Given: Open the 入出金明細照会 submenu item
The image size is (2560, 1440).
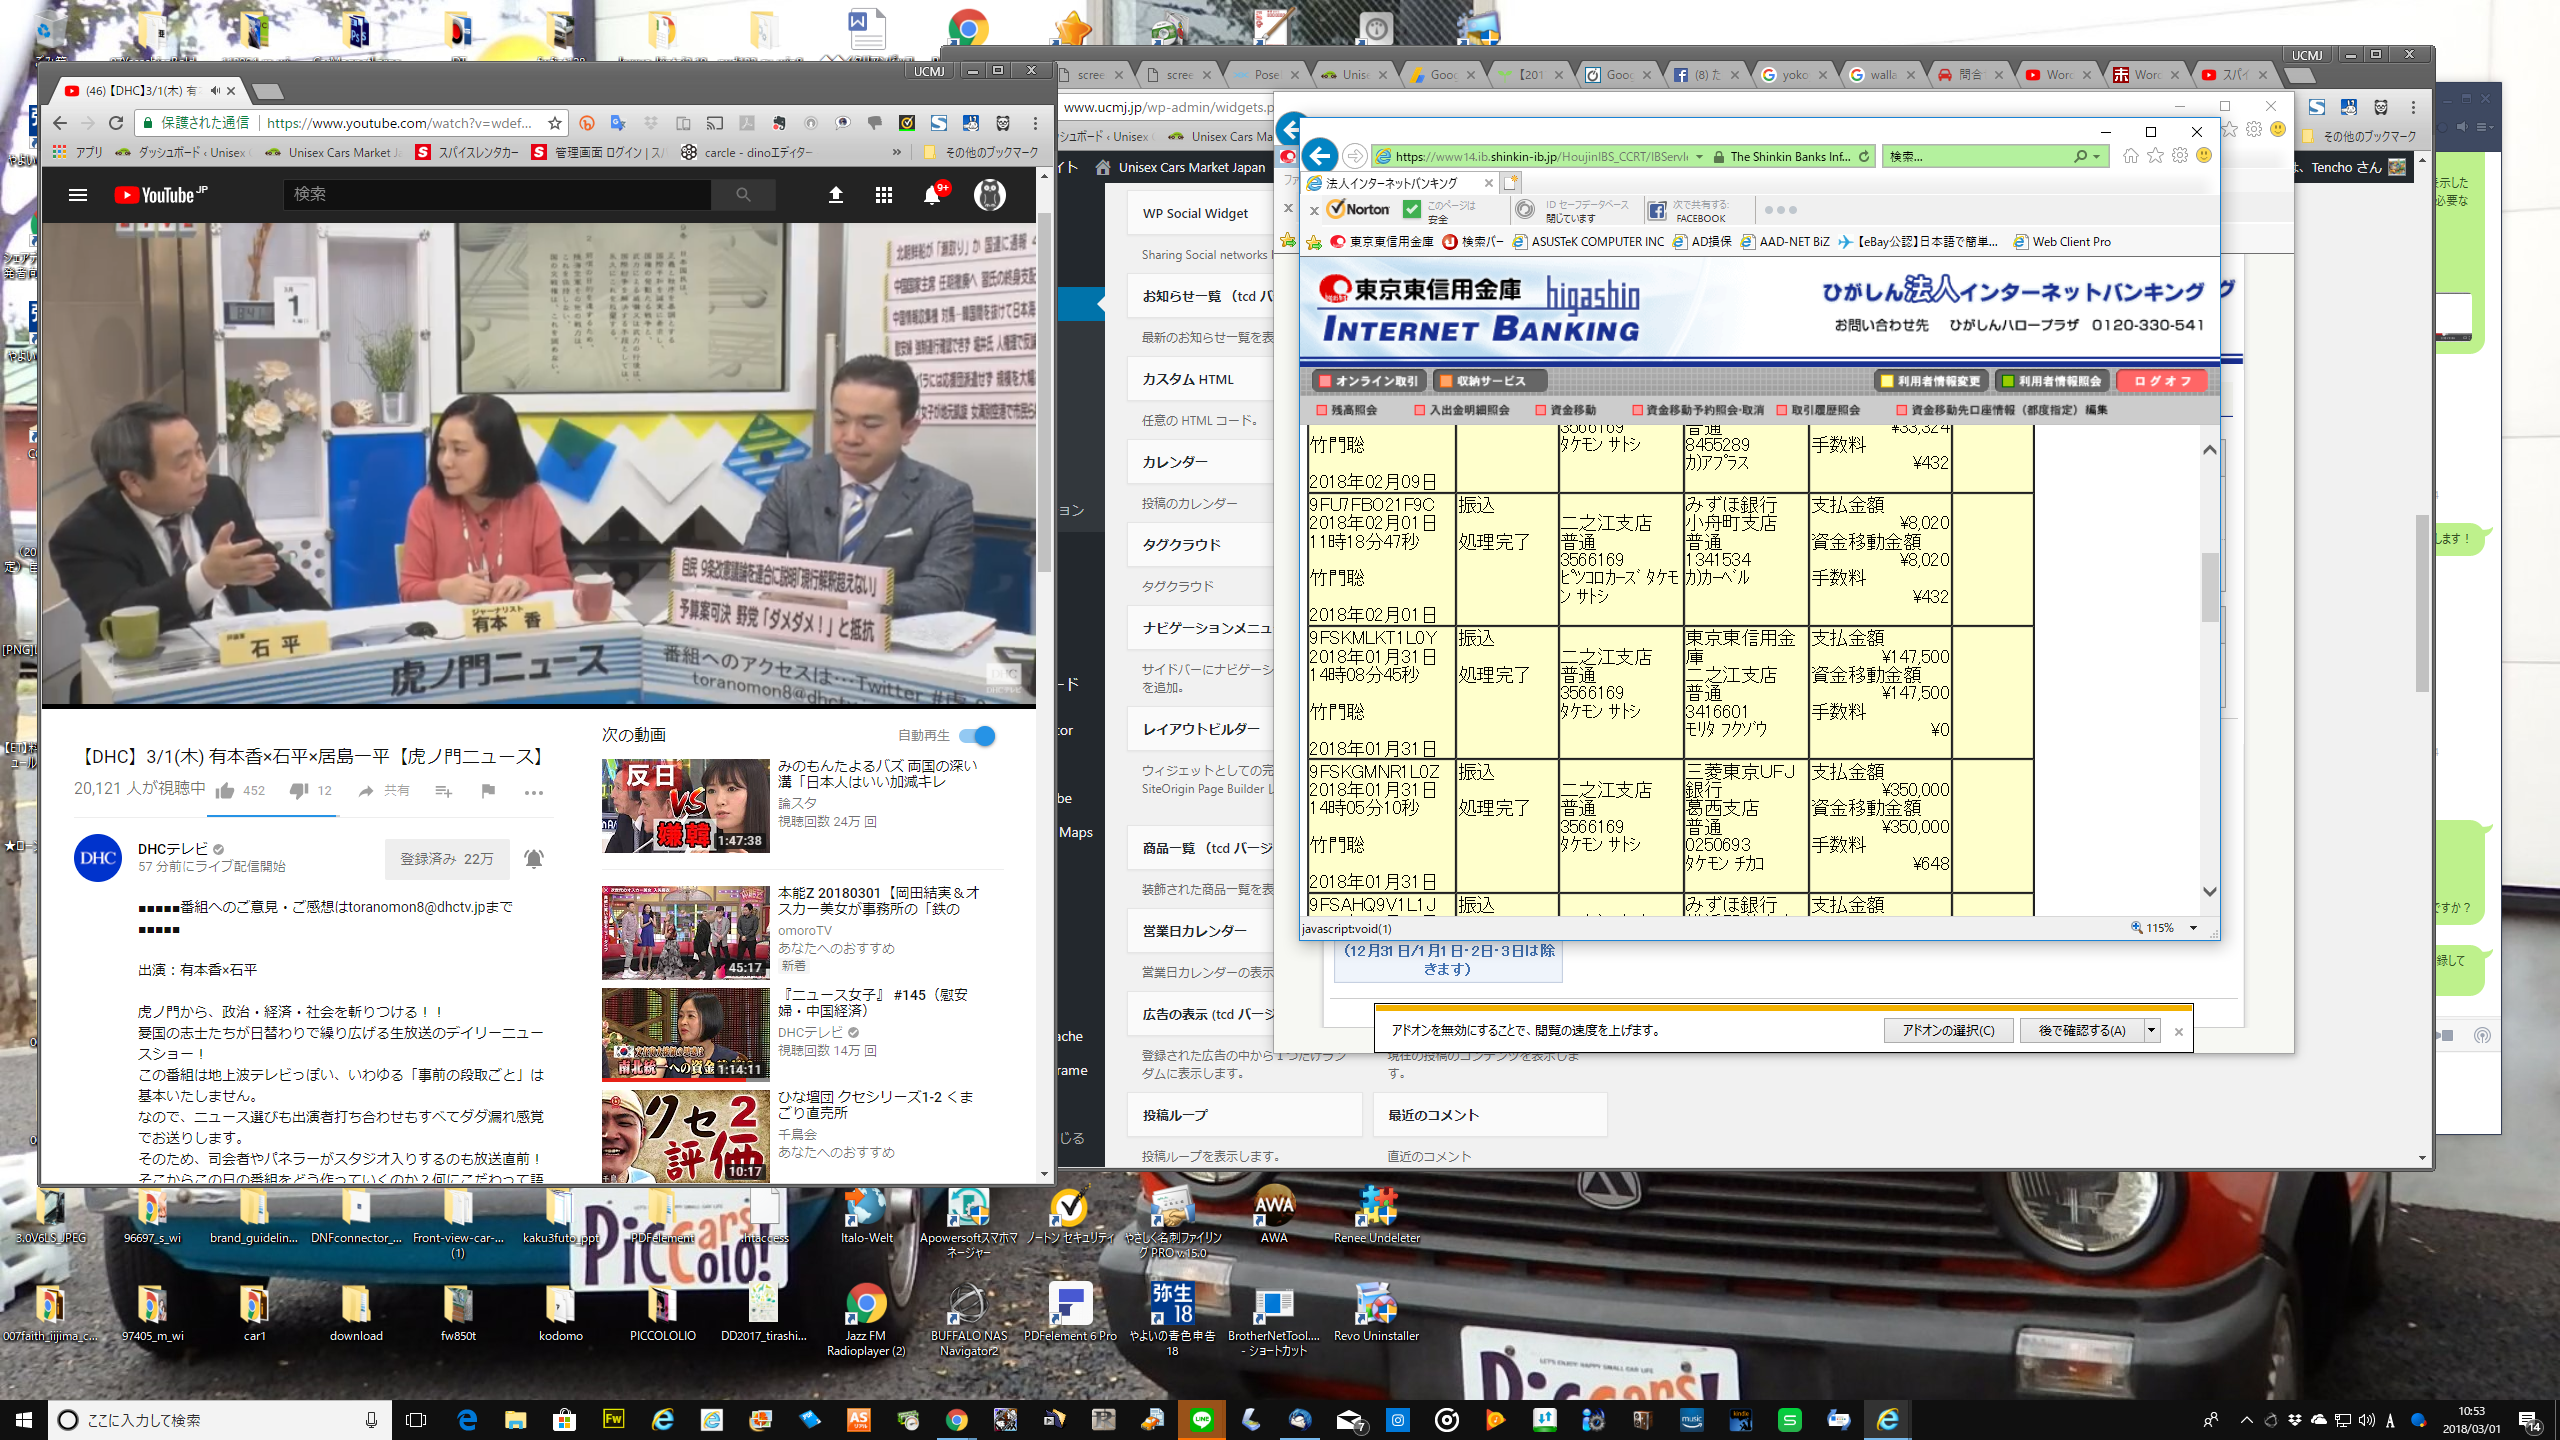Looking at the screenshot, I should (1462, 410).
